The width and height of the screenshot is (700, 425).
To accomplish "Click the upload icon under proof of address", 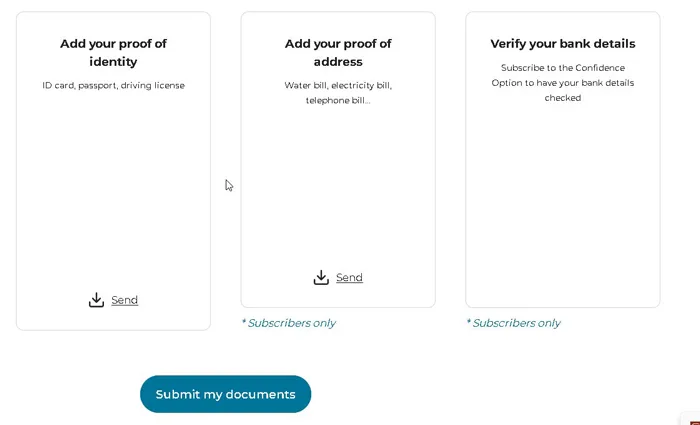I will click(321, 277).
